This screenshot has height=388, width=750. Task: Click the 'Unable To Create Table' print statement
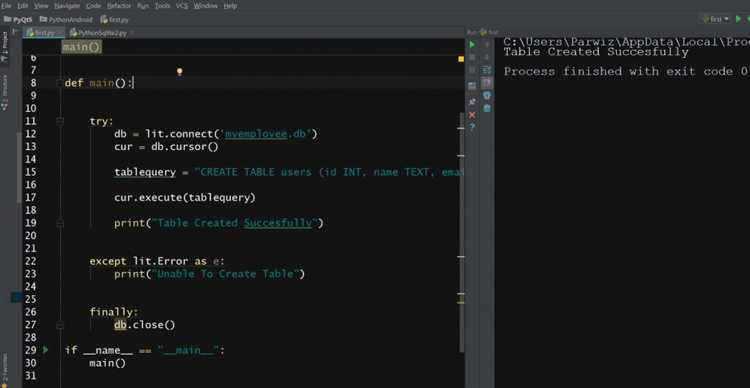[209, 274]
